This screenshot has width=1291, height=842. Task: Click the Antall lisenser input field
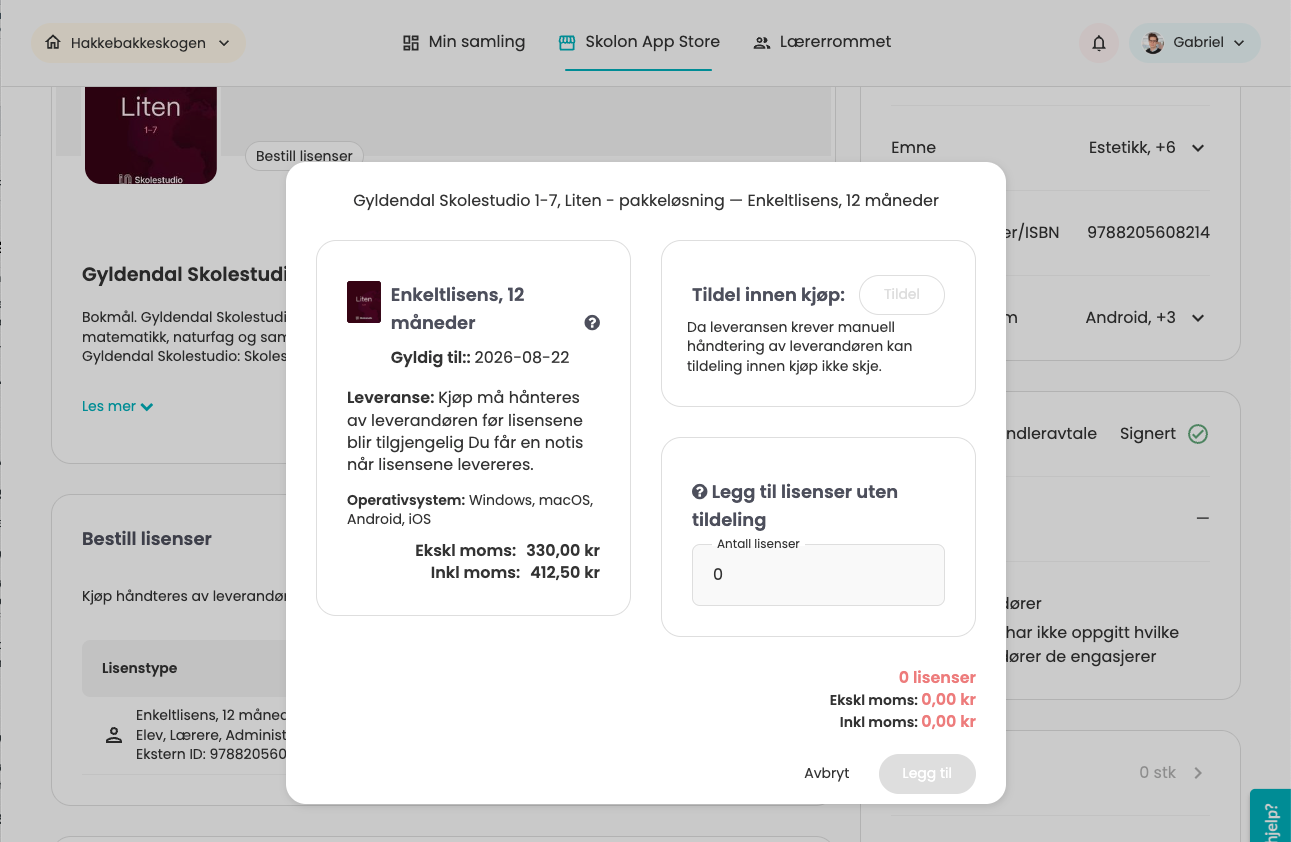click(817, 575)
